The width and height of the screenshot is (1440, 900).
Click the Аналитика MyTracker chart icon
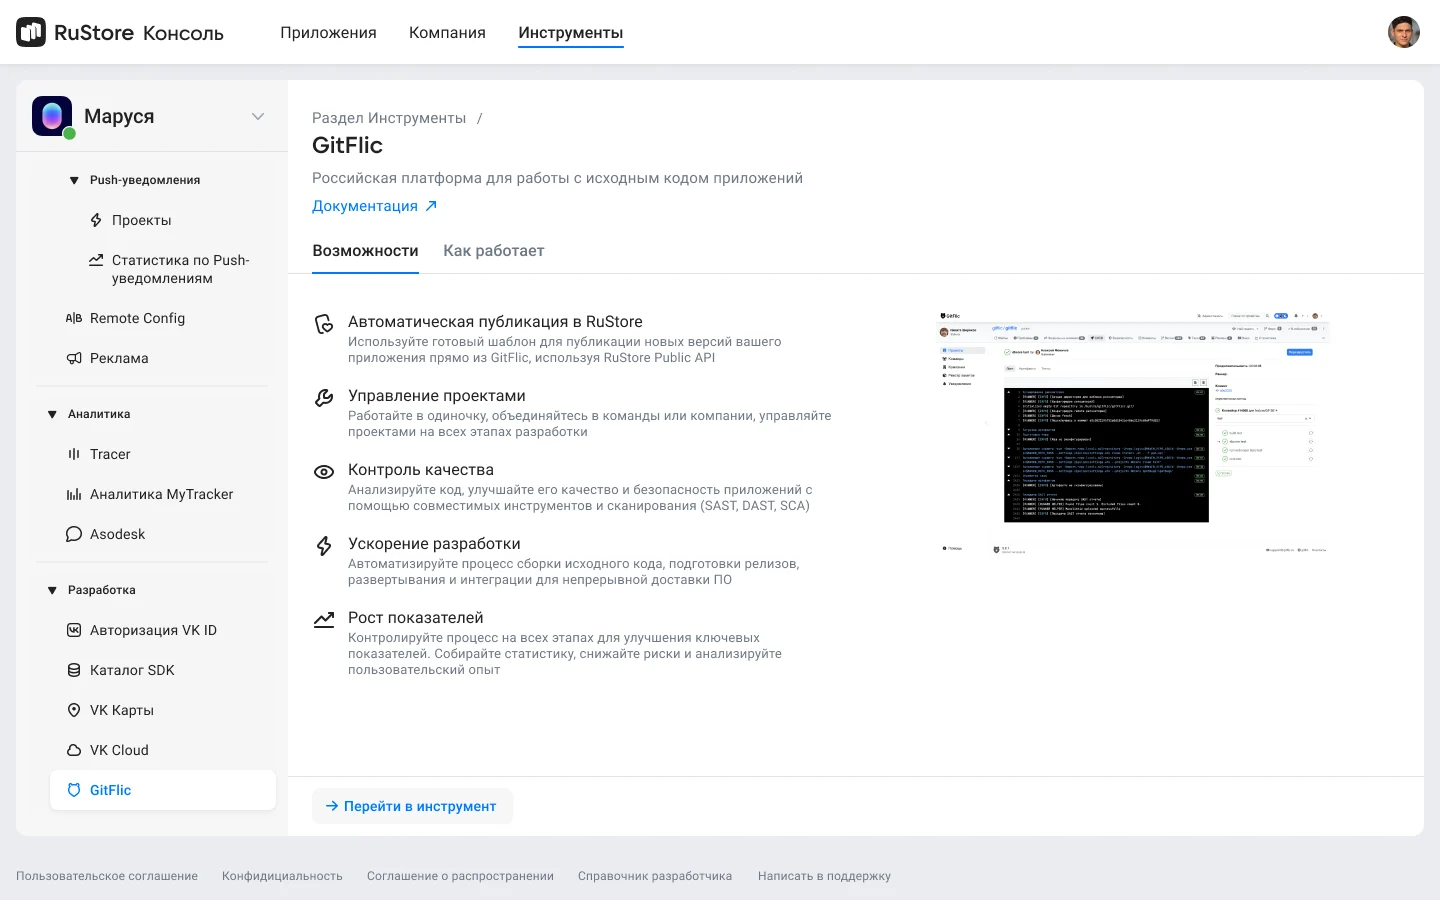[74, 494]
